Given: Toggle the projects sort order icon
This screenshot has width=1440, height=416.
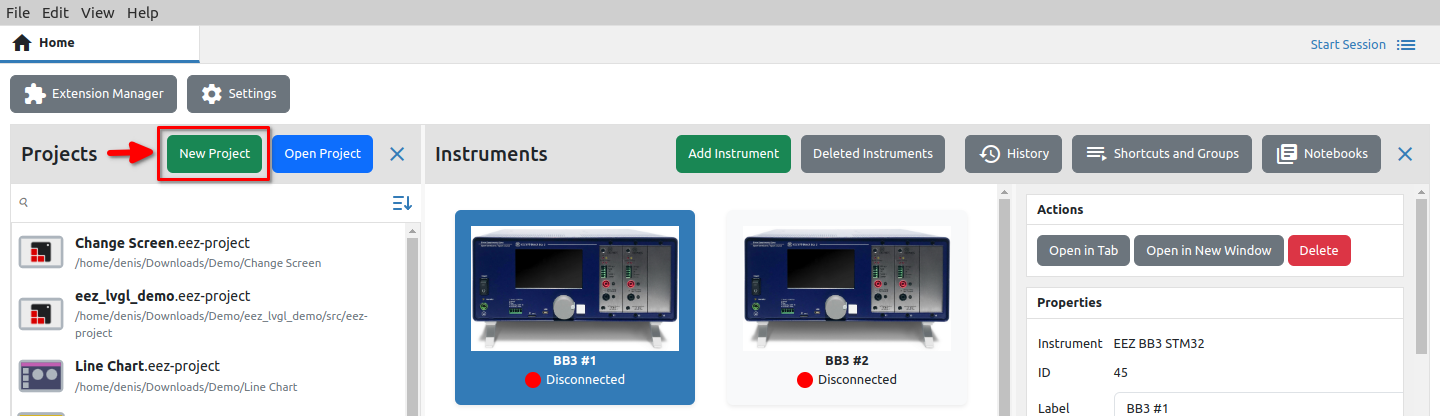Looking at the screenshot, I should point(402,203).
